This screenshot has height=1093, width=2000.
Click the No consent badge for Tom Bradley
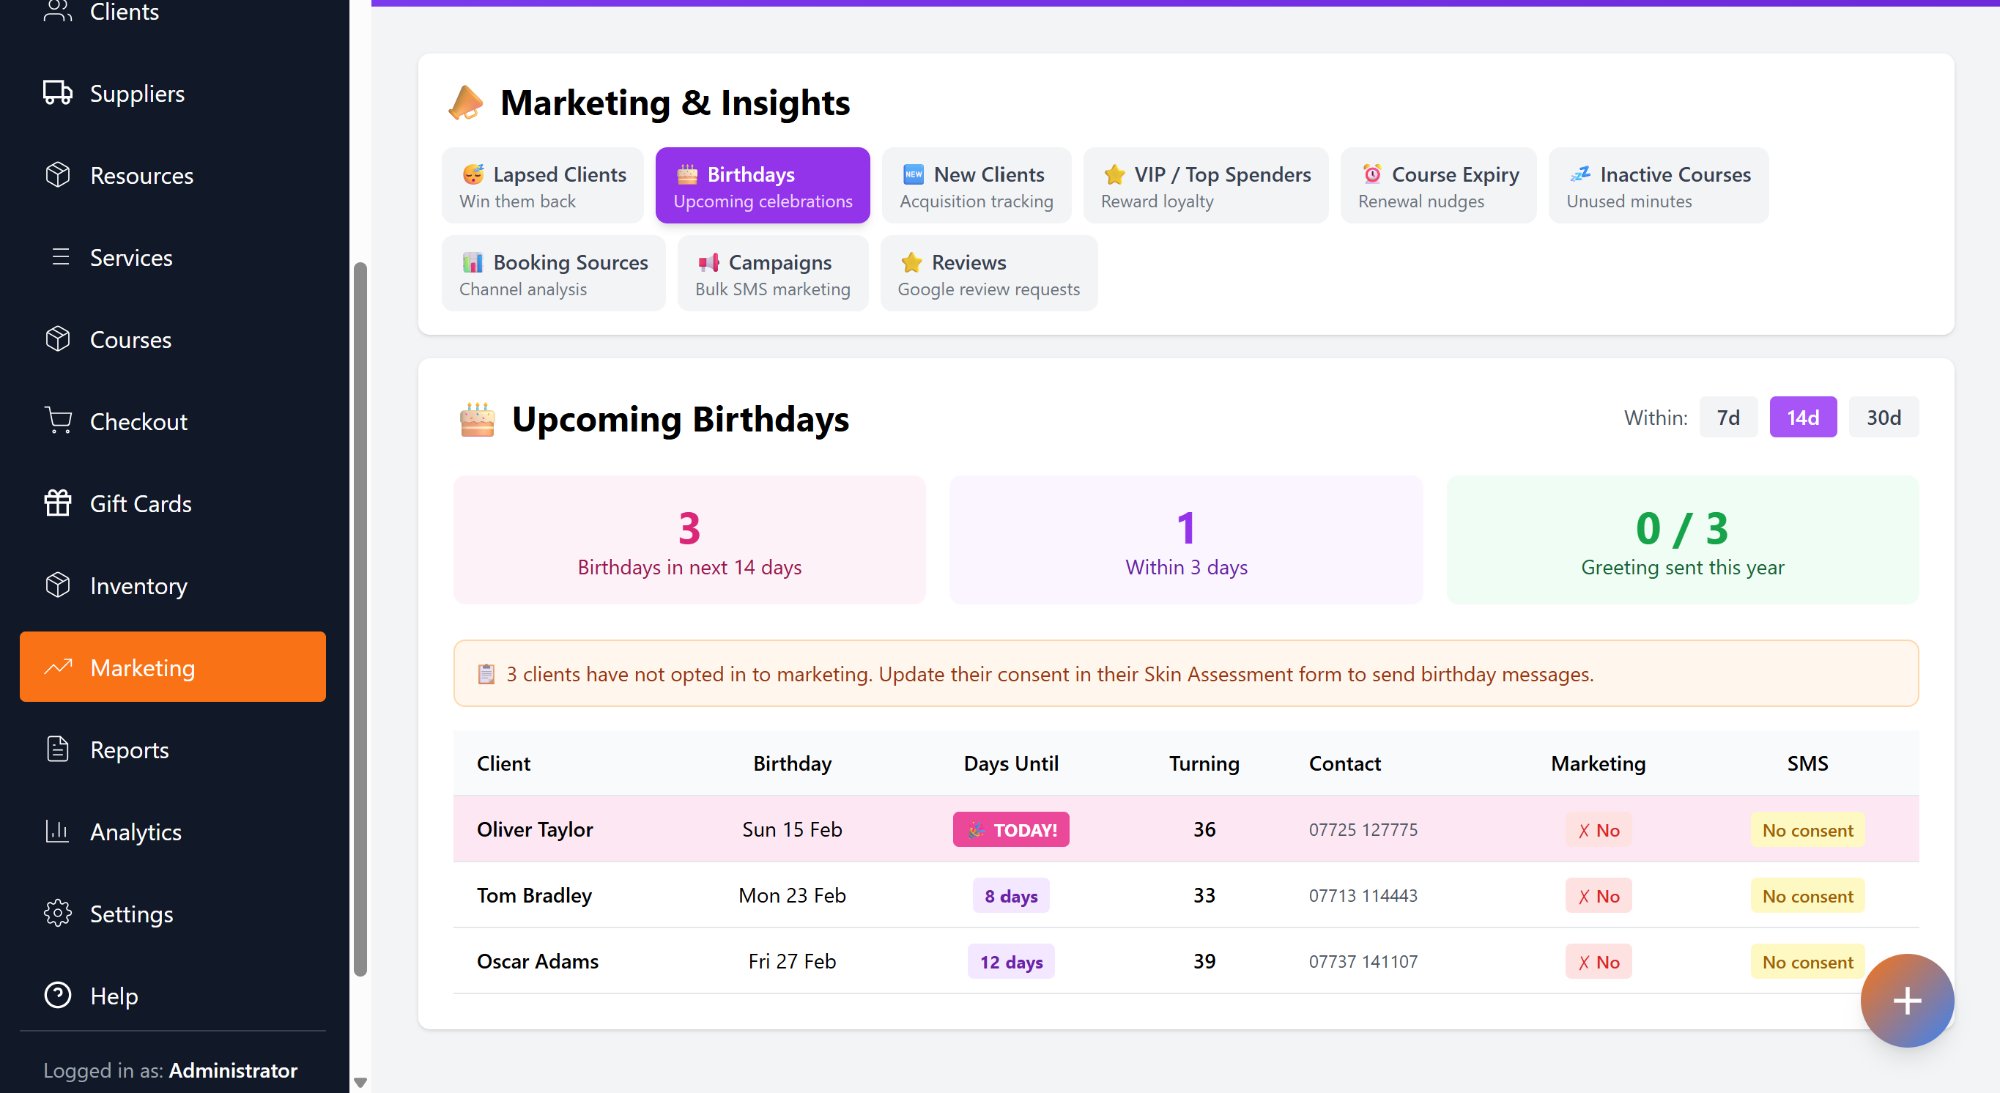[x=1807, y=896]
